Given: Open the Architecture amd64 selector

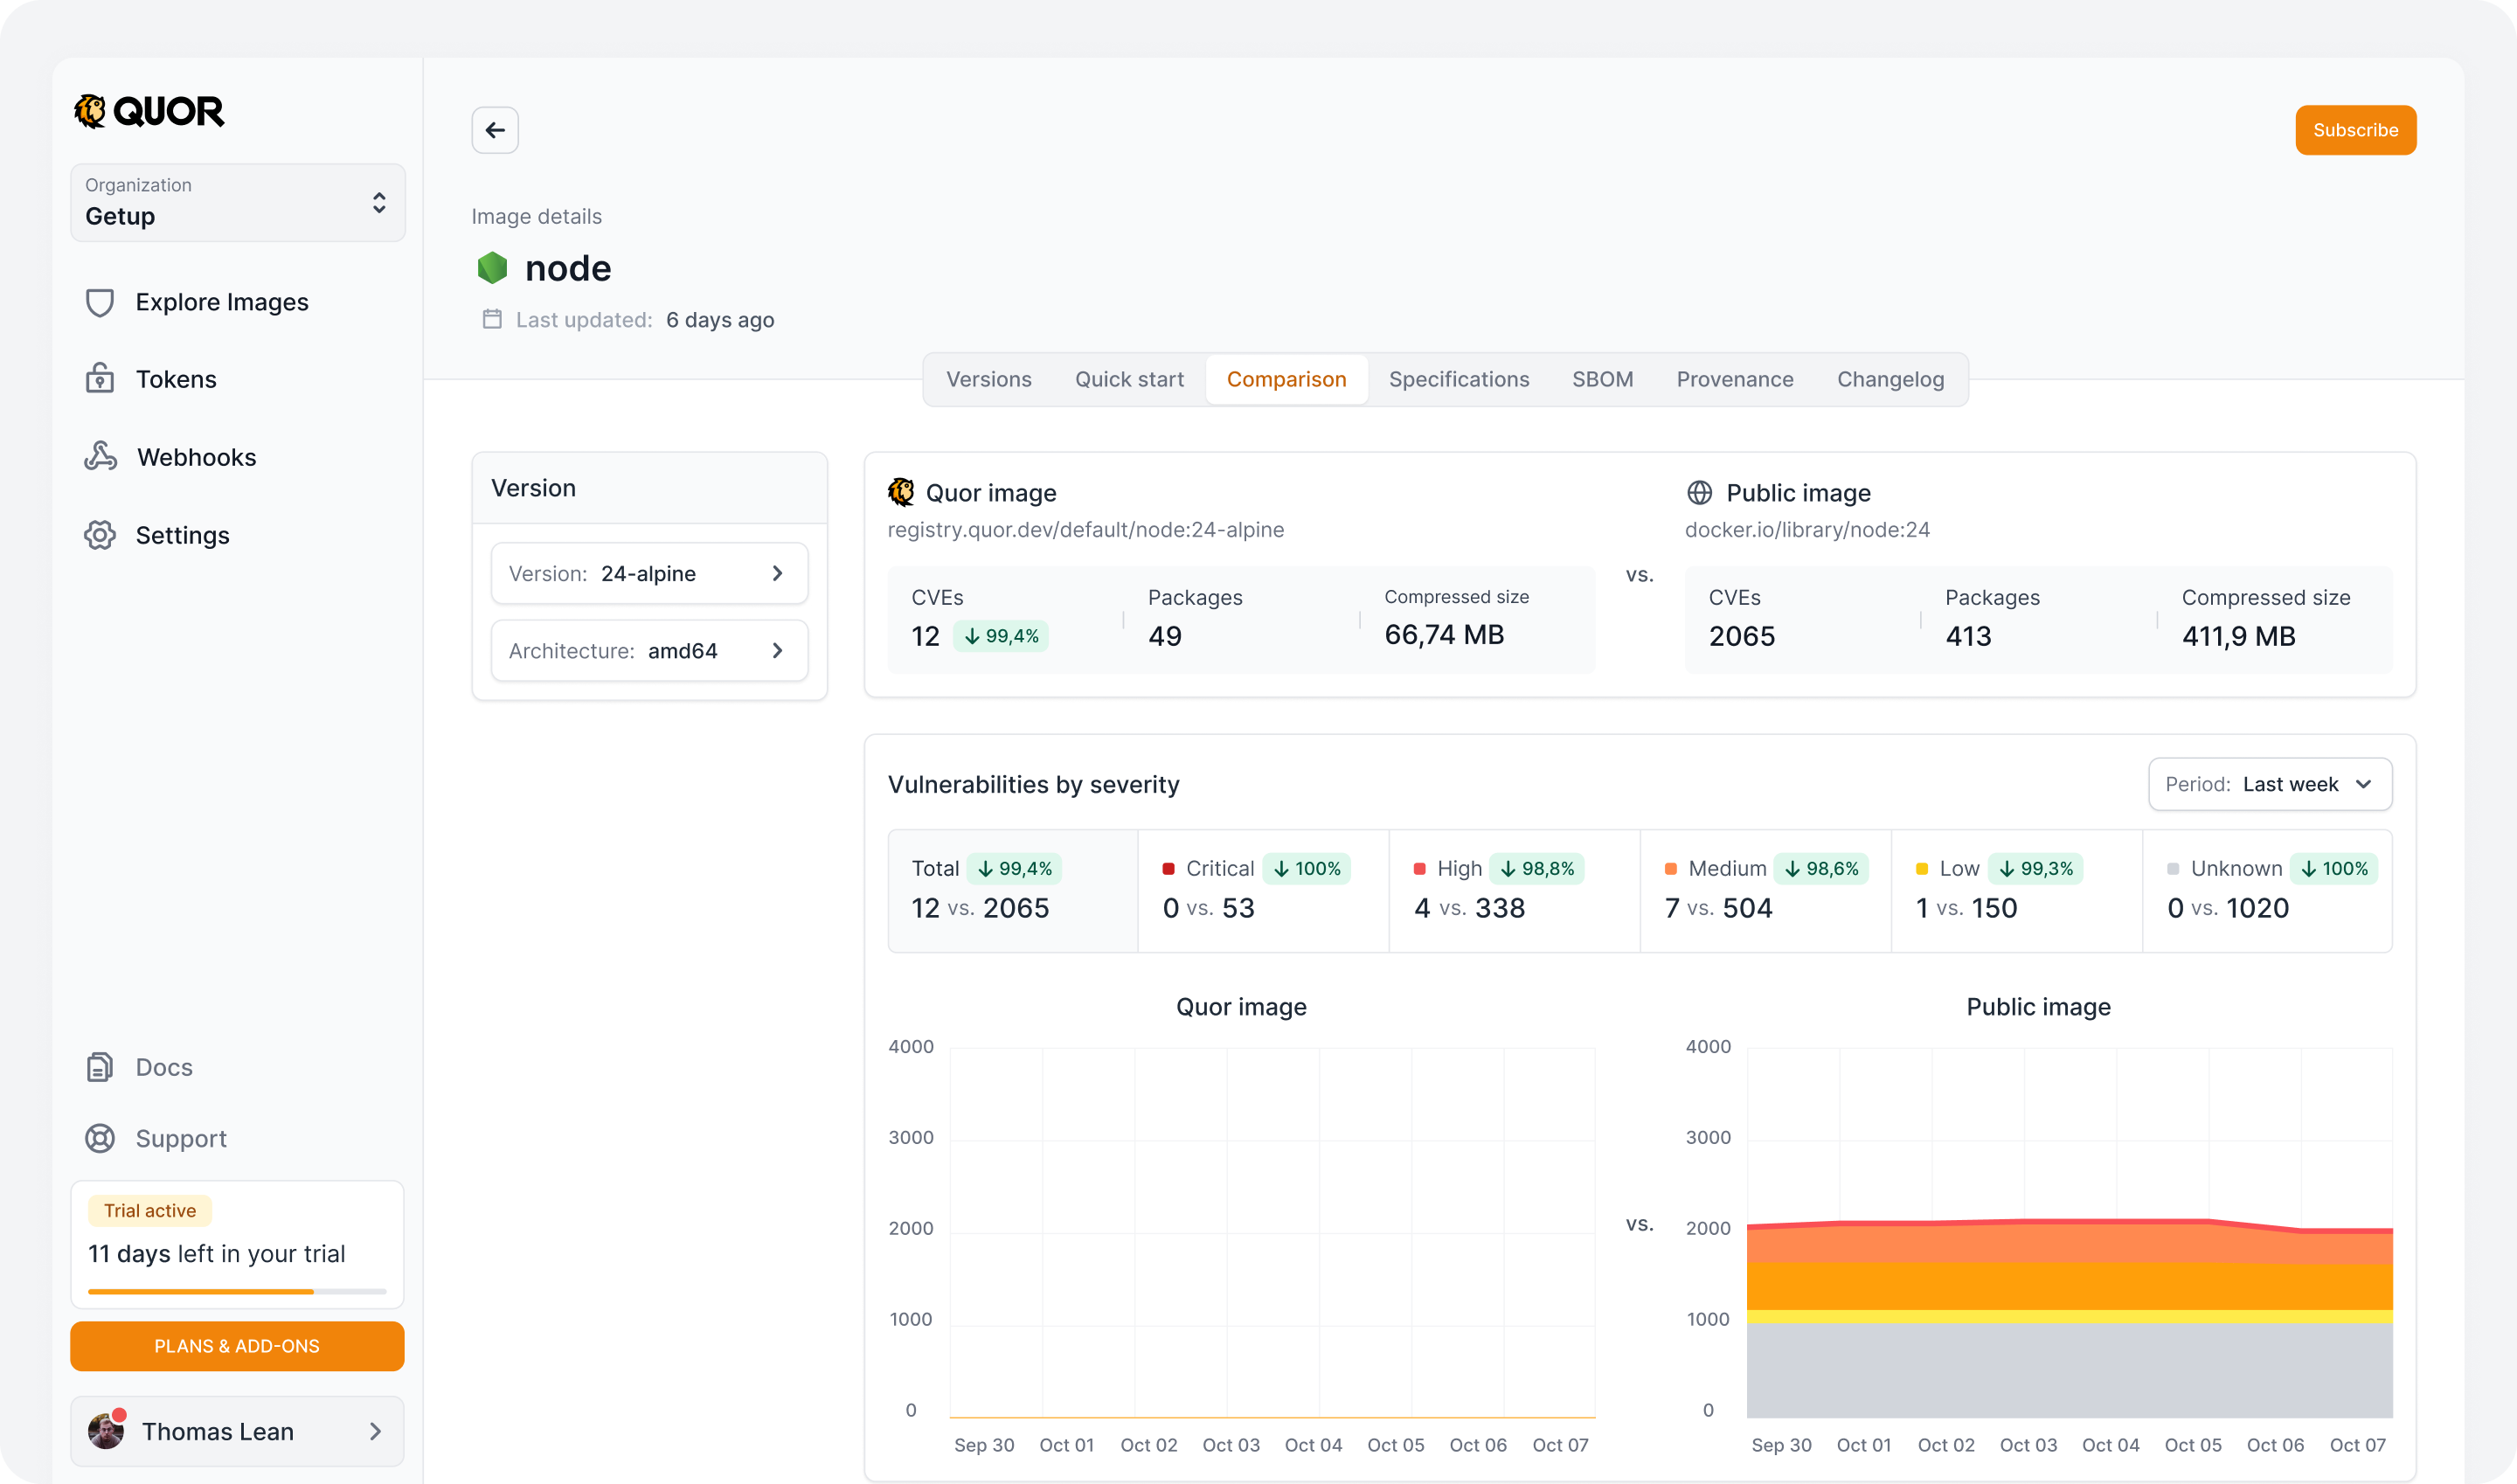Looking at the screenshot, I should 650,650.
